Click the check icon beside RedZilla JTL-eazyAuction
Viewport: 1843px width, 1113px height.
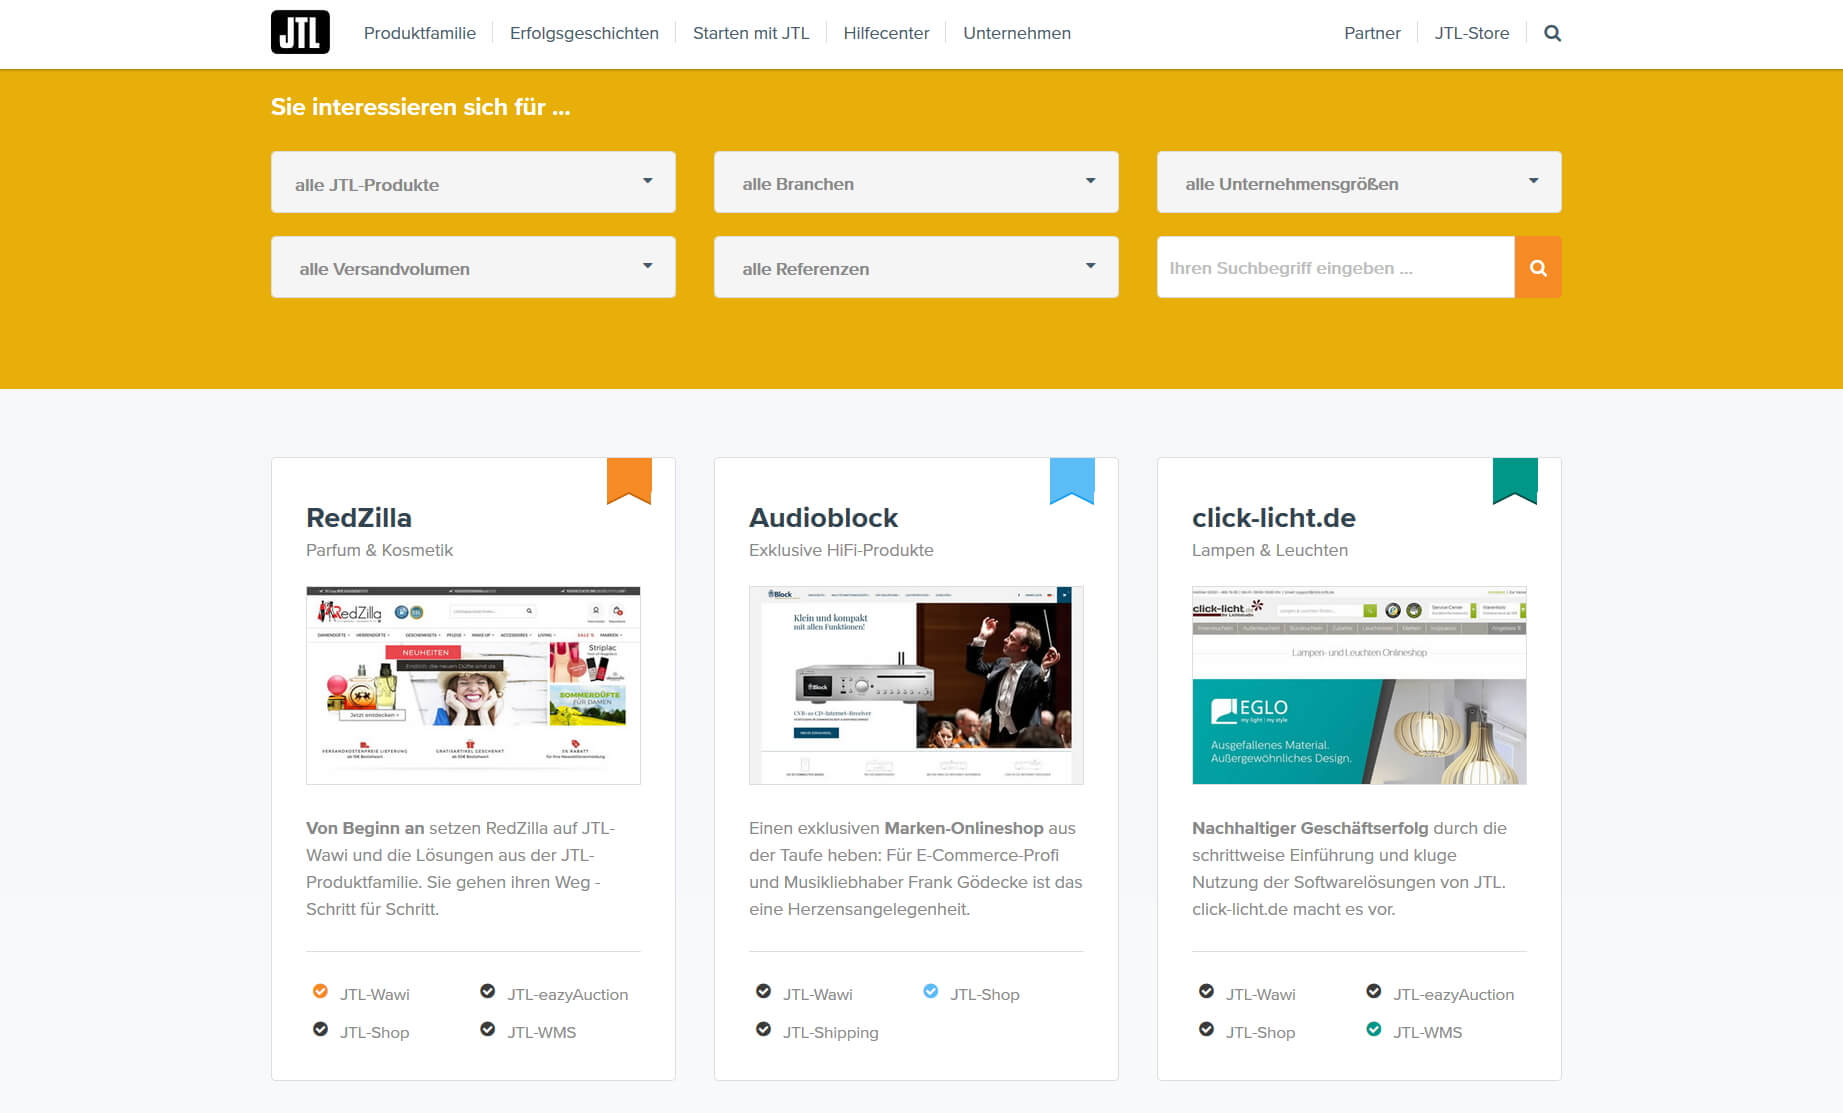(487, 992)
